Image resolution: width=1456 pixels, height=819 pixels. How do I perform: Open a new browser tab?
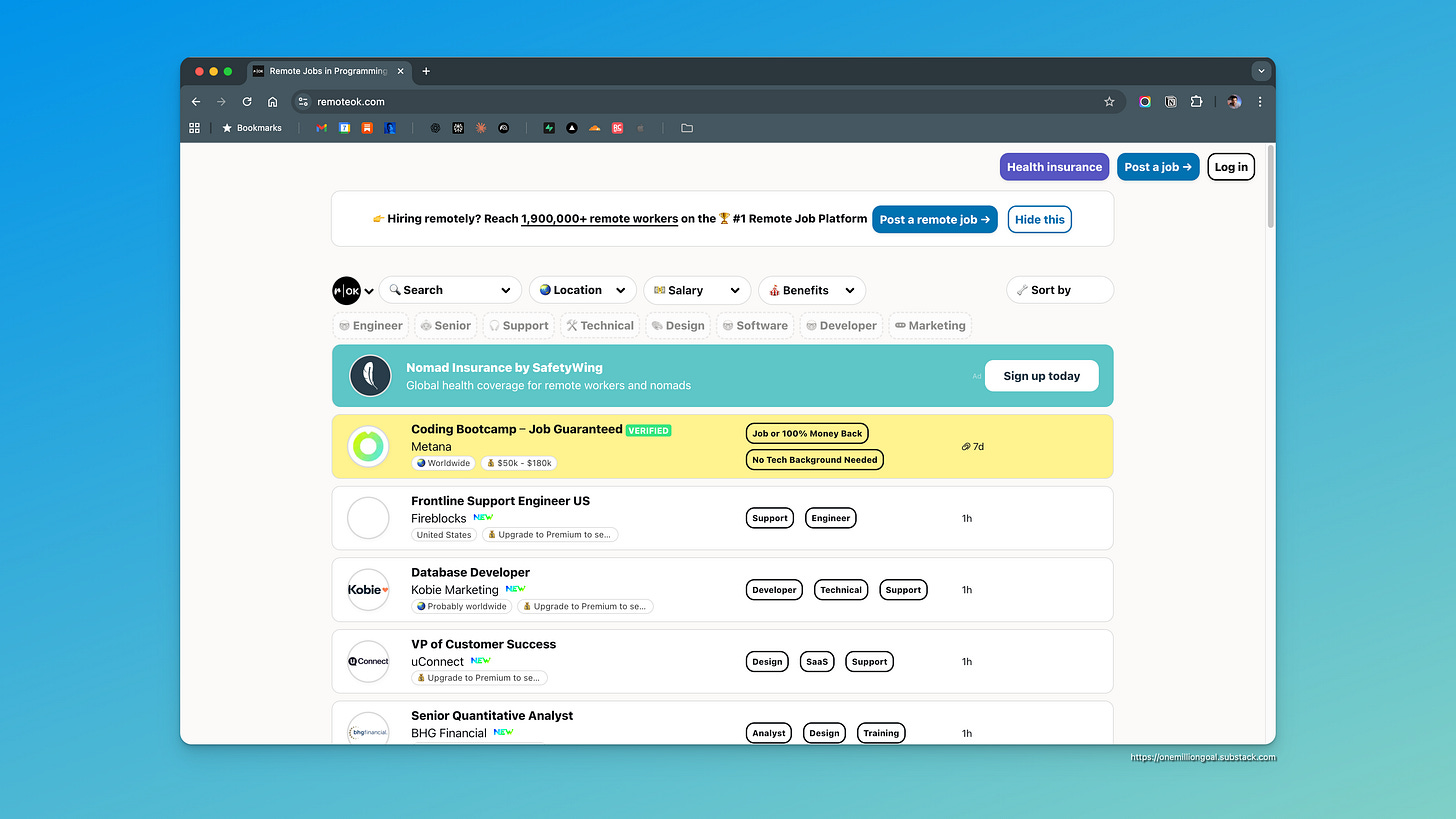click(426, 71)
